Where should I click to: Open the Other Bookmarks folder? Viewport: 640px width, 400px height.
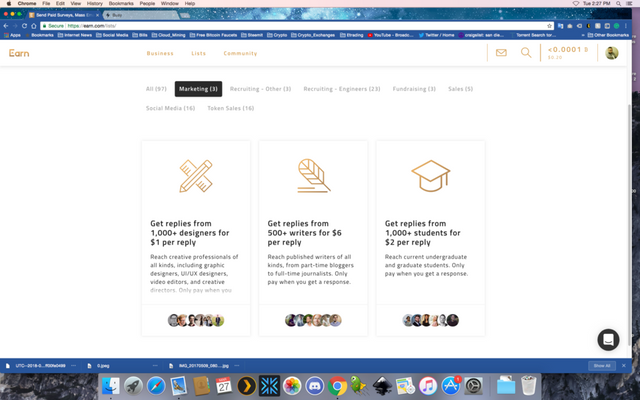pyautogui.click(x=608, y=35)
